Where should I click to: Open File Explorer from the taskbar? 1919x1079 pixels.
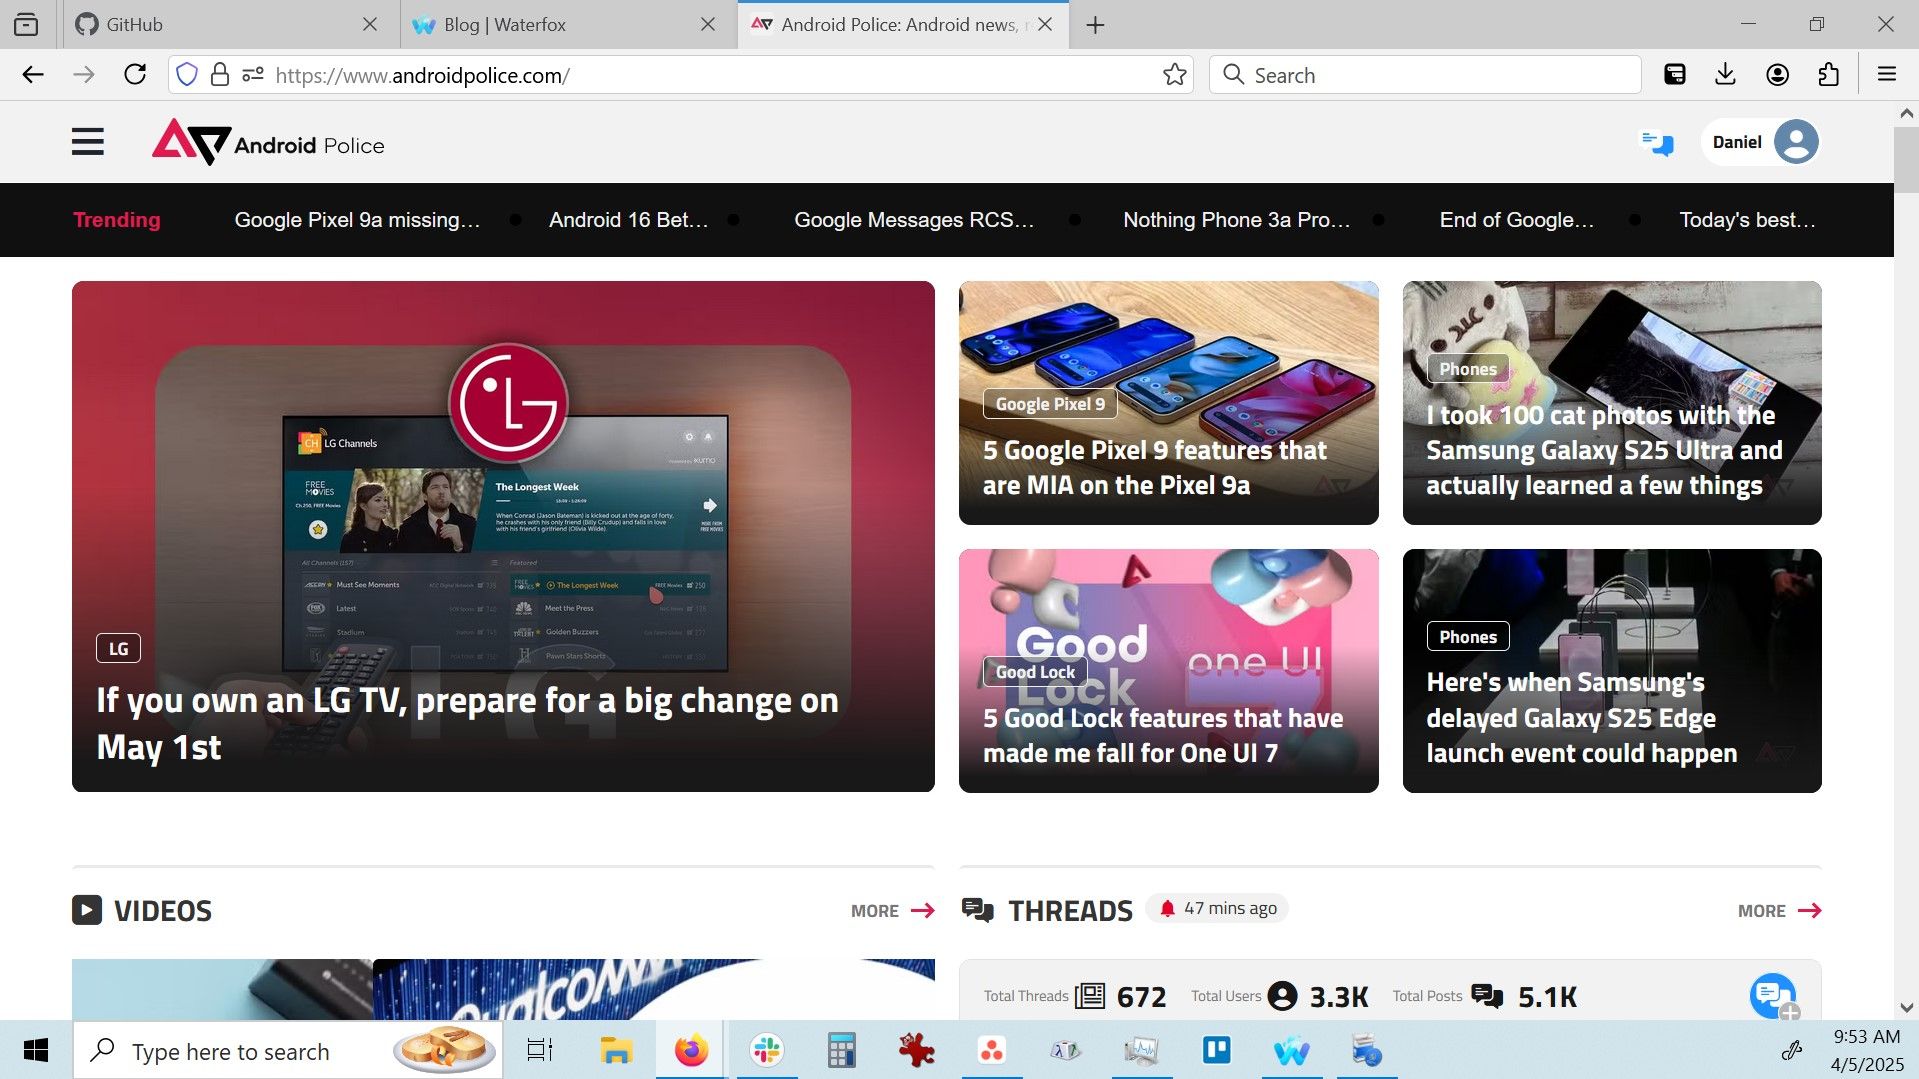click(616, 1050)
